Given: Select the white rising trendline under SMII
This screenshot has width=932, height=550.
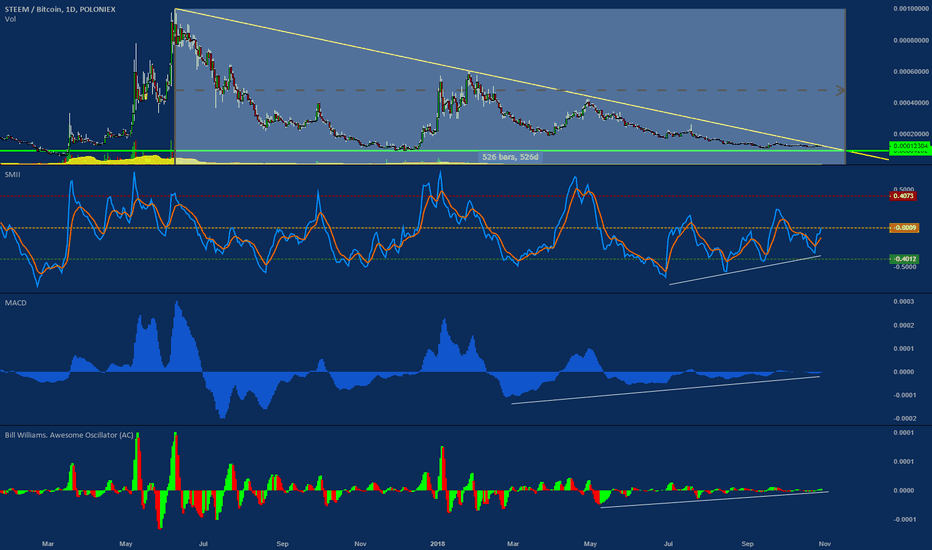Looking at the screenshot, I should pos(745,271).
